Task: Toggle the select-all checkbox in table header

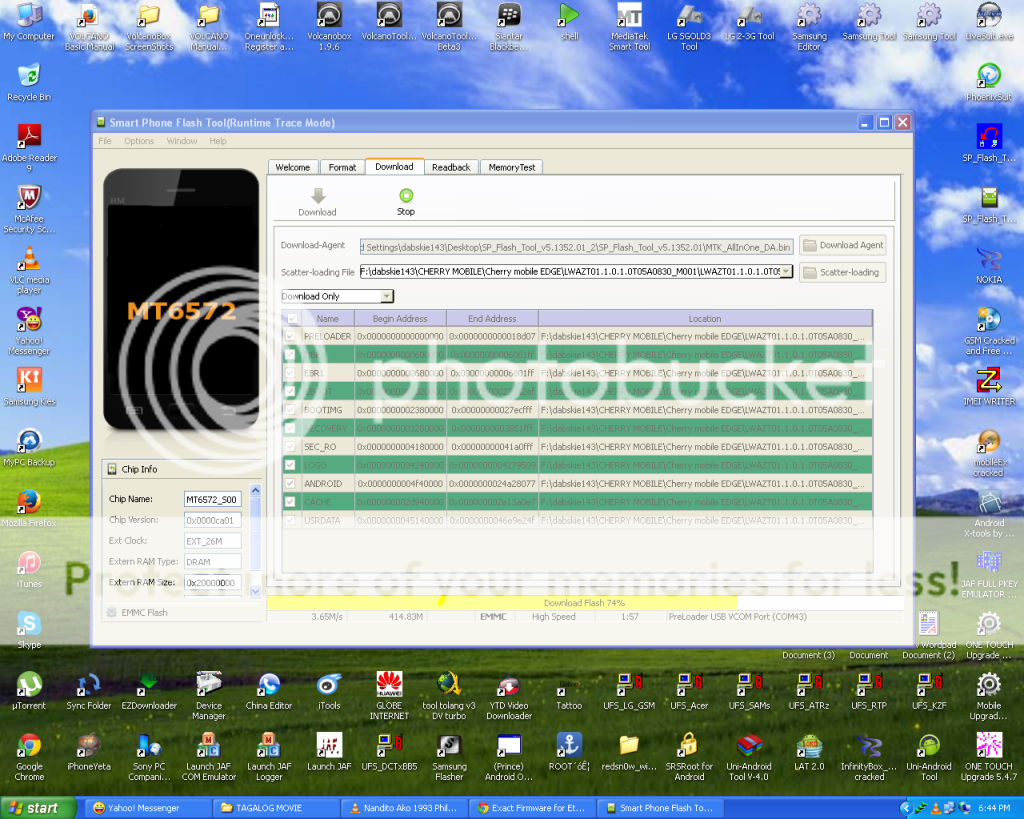Action: click(291, 318)
